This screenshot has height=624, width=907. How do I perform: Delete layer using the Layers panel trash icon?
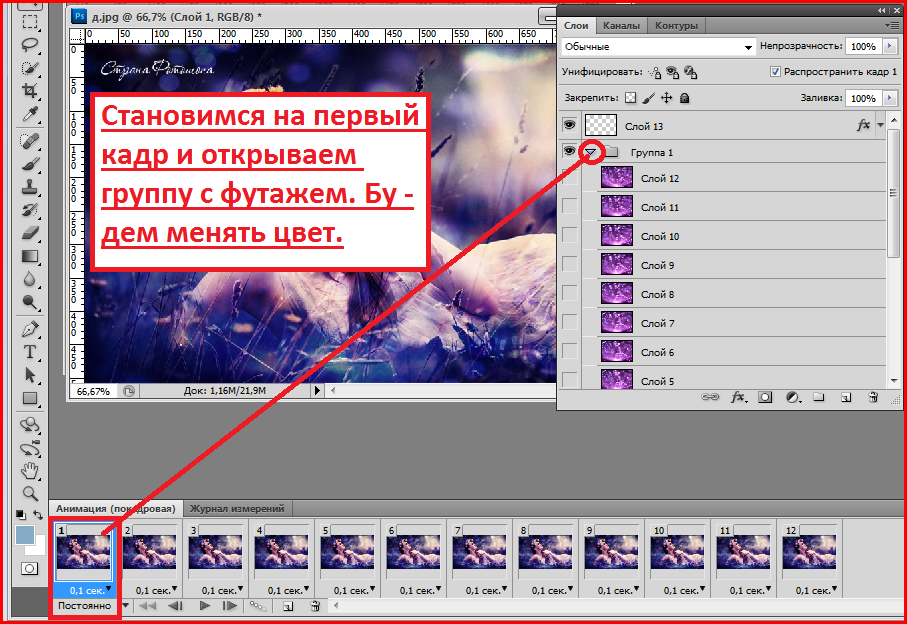point(873,397)
